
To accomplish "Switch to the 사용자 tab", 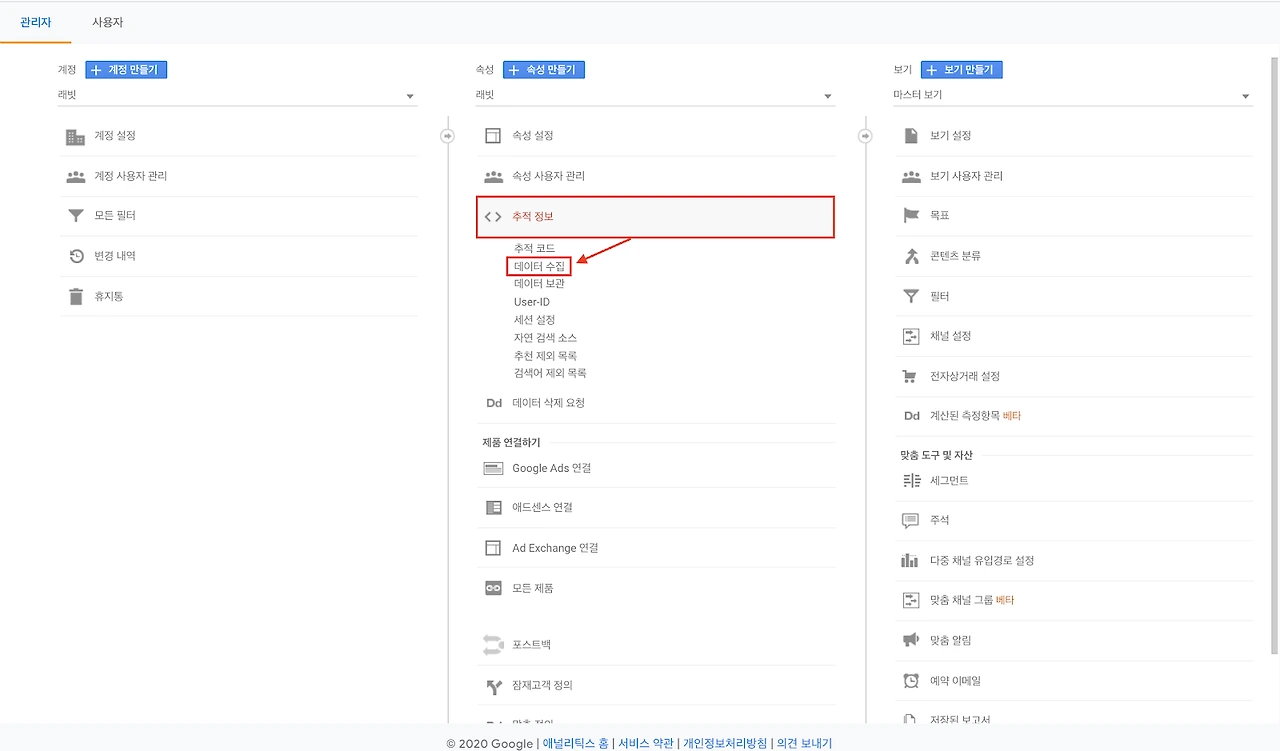I will (x=108, y=22).
